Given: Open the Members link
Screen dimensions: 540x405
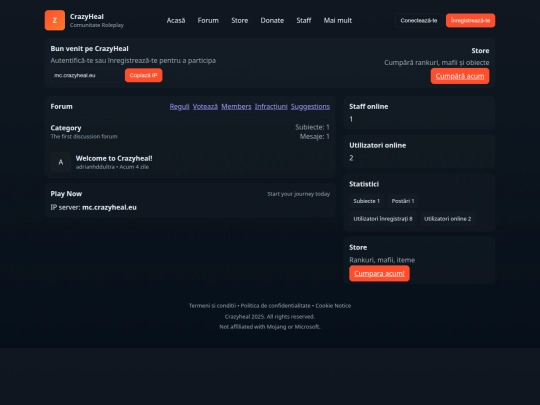Looking at the screenshot, I should [x=236, y=106].
